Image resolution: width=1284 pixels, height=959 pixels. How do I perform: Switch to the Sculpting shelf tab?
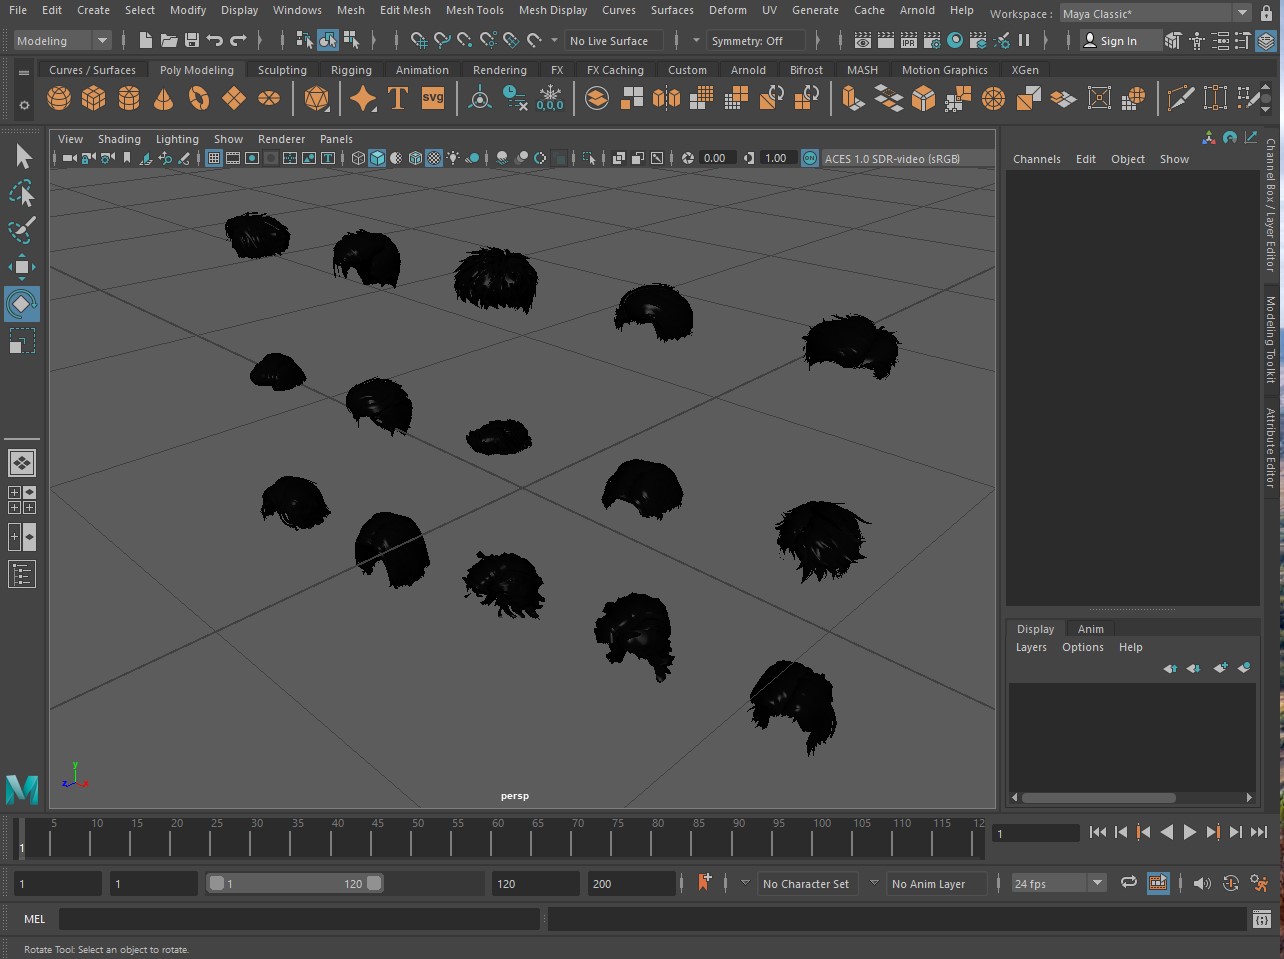pos(282,70)
